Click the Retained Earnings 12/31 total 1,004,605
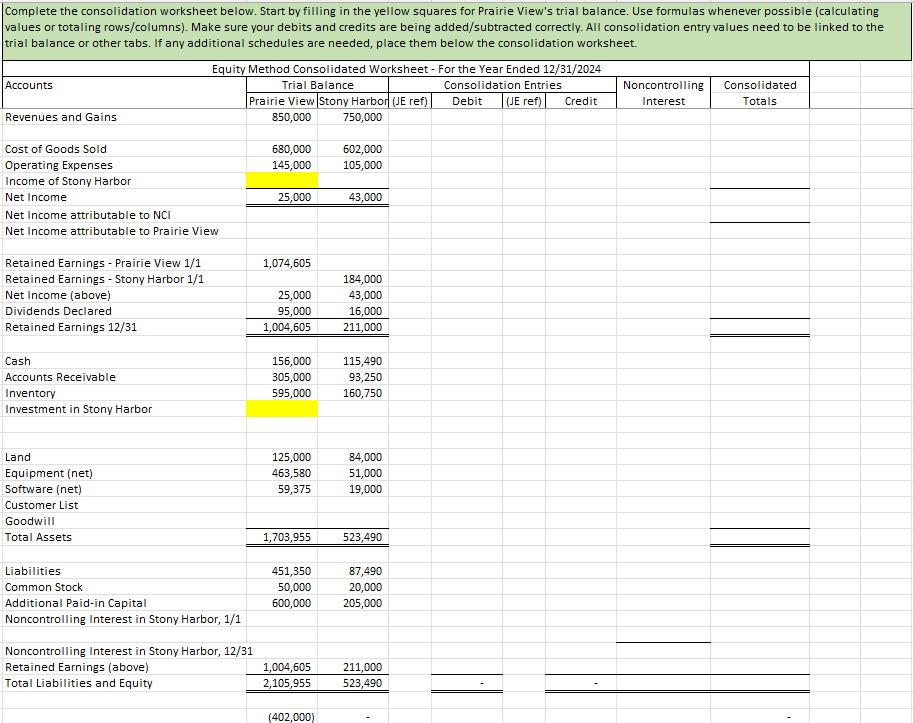 coord(283,327)
